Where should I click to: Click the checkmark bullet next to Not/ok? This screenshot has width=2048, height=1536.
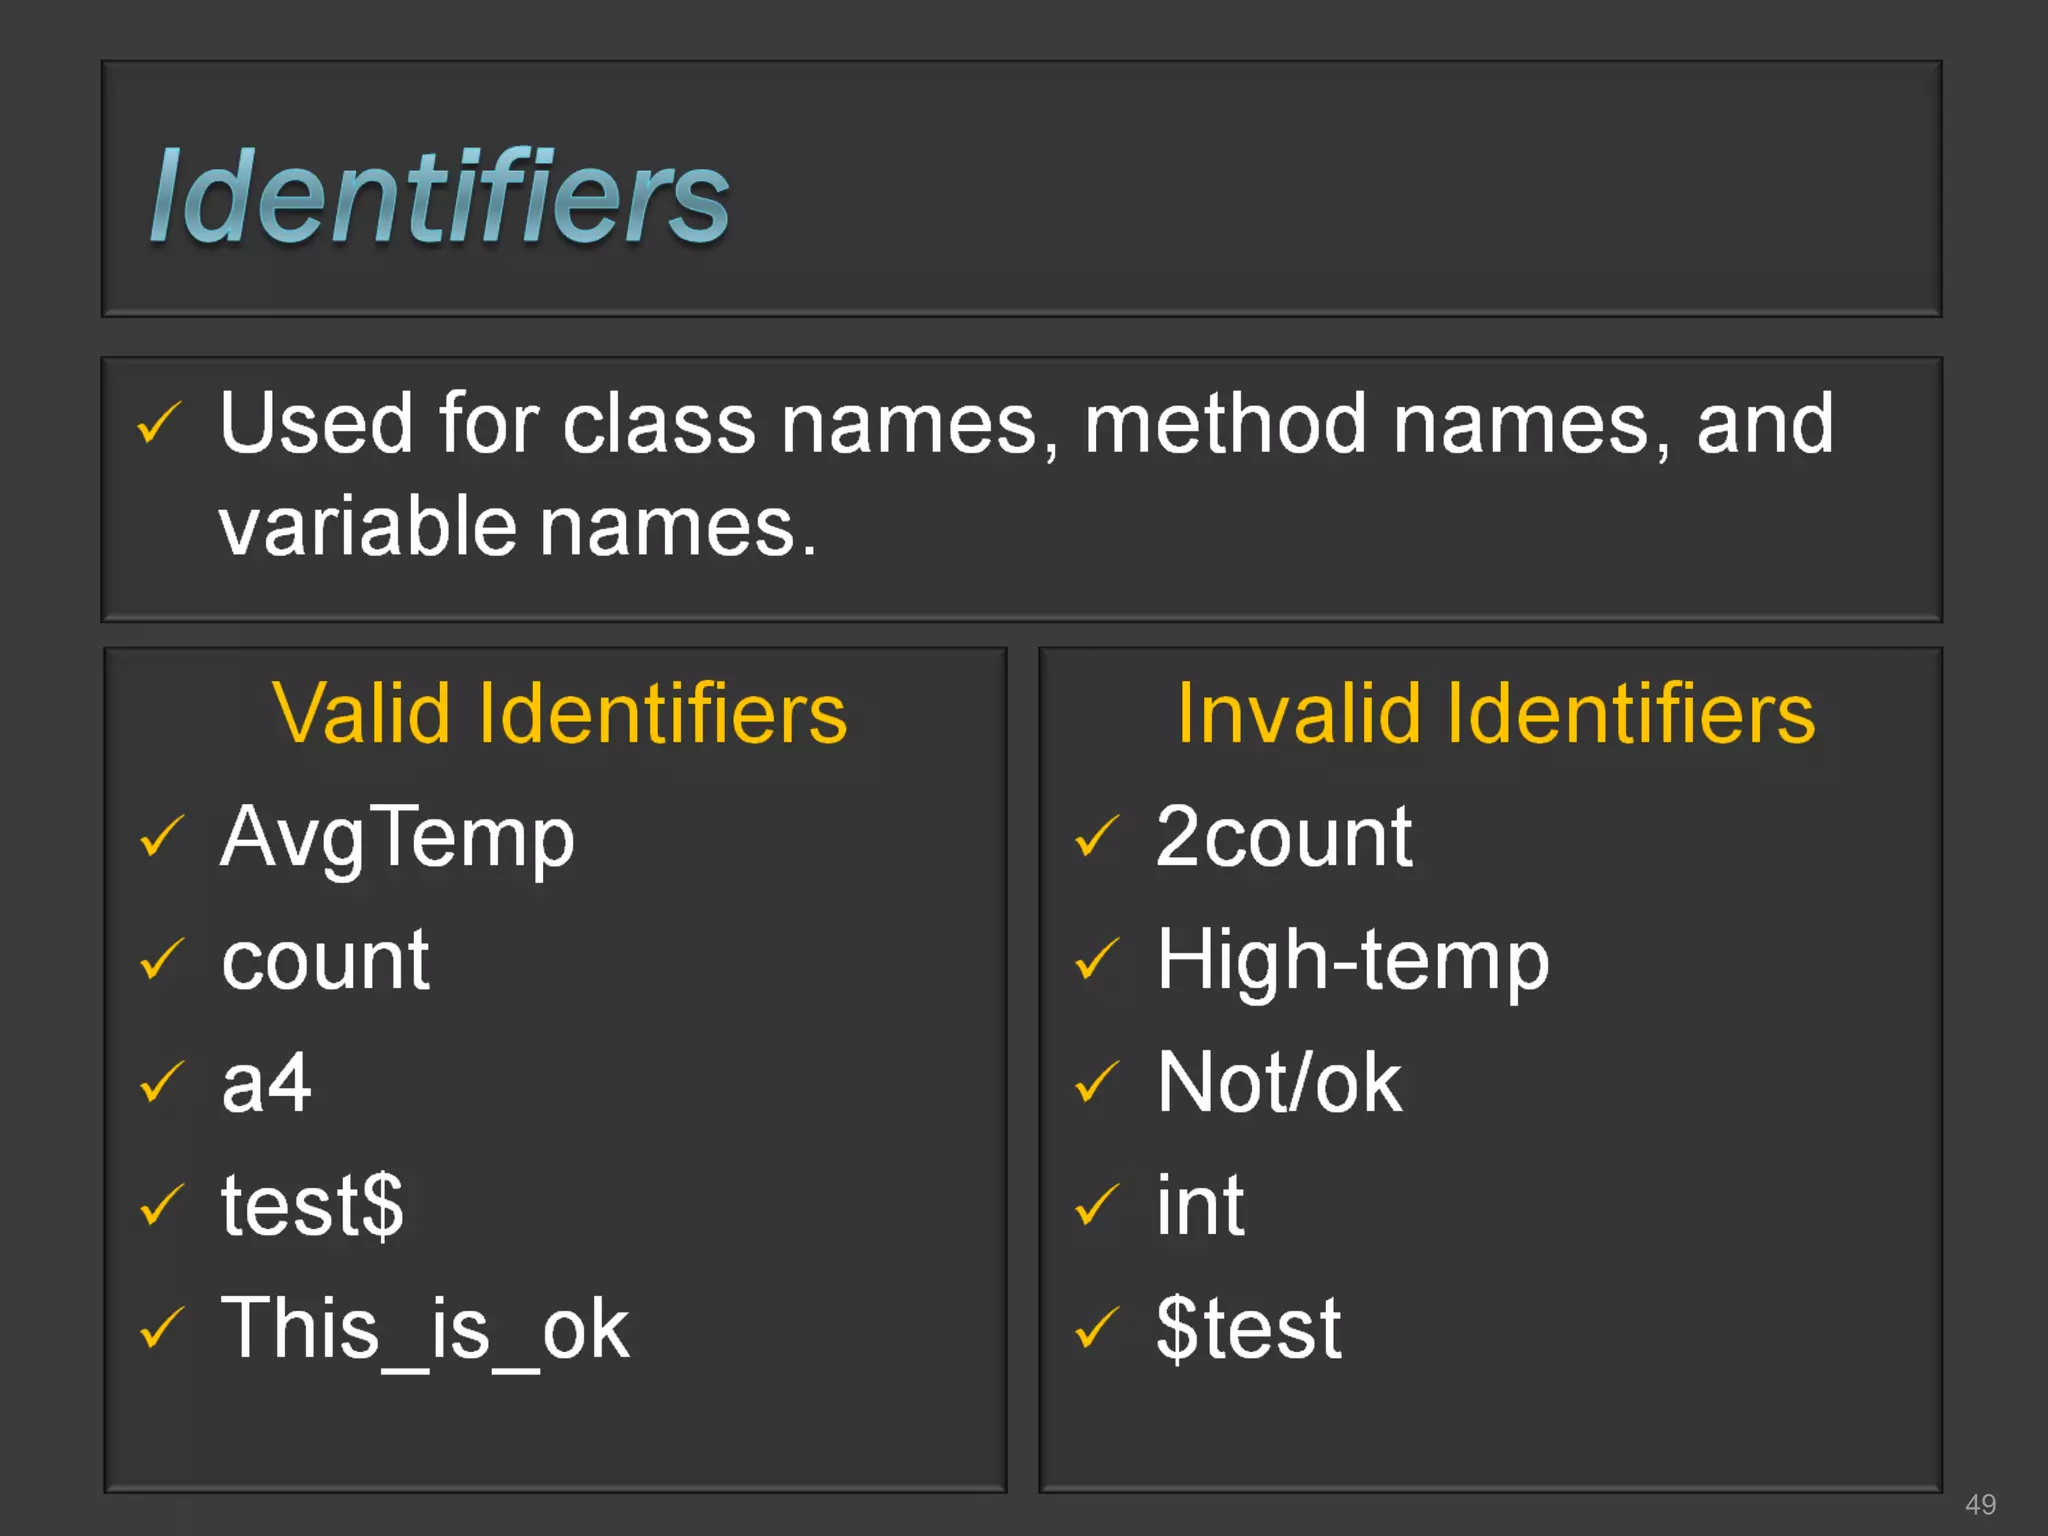coord(1096,1083)
